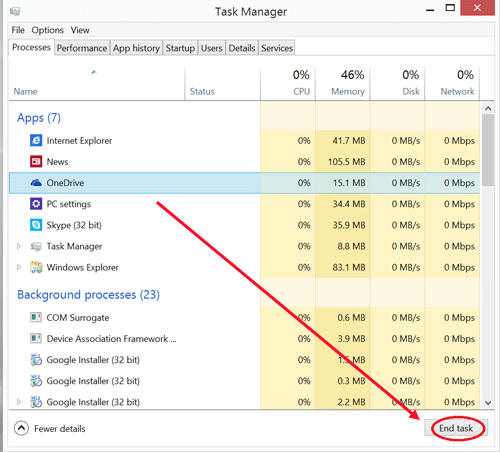Sort by the Memory column header

pos(343,83)
